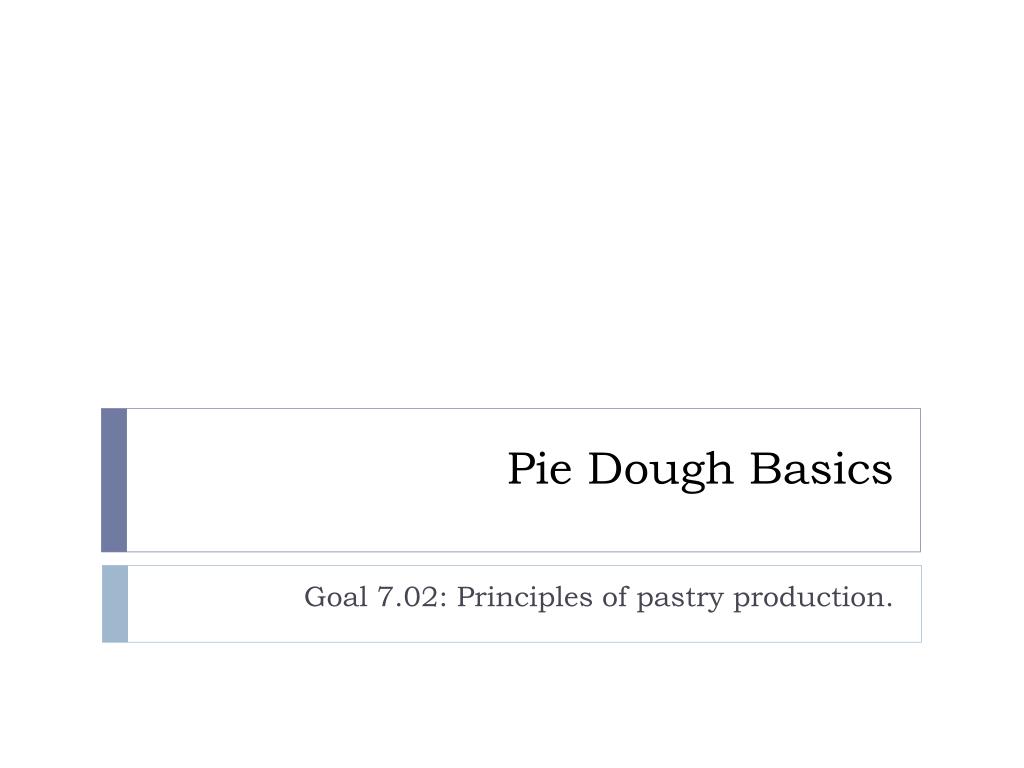Viewport: 1024px width, 768px height.
Task: Click the word 'Basics' in the title
Action: [x=821, y=468]
